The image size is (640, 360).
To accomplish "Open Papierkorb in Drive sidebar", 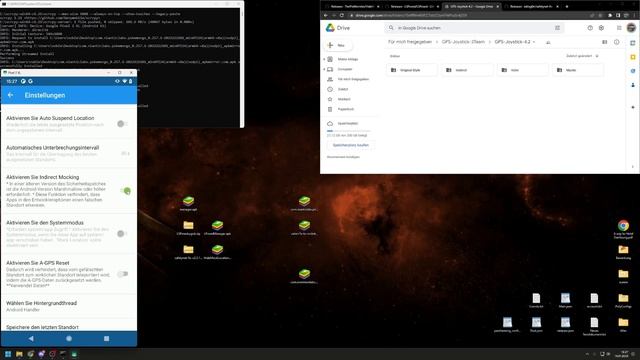I will (x=346, y=109).
